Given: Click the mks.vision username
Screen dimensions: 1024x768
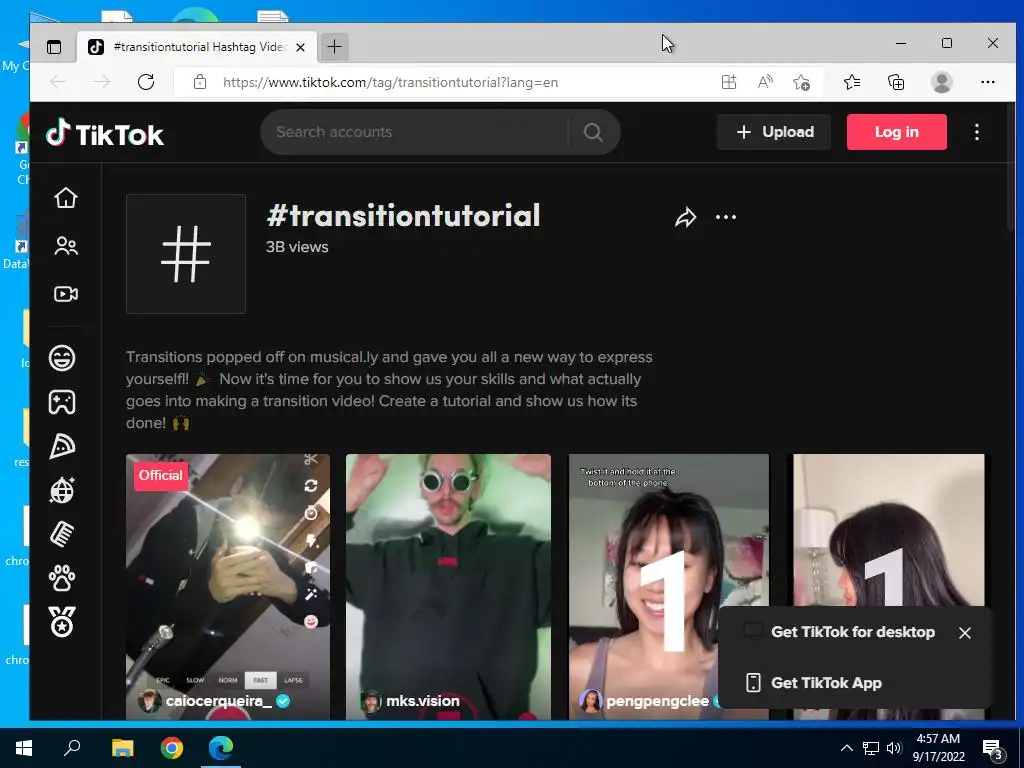Looking at the screenshot, I should pos(423,701).
